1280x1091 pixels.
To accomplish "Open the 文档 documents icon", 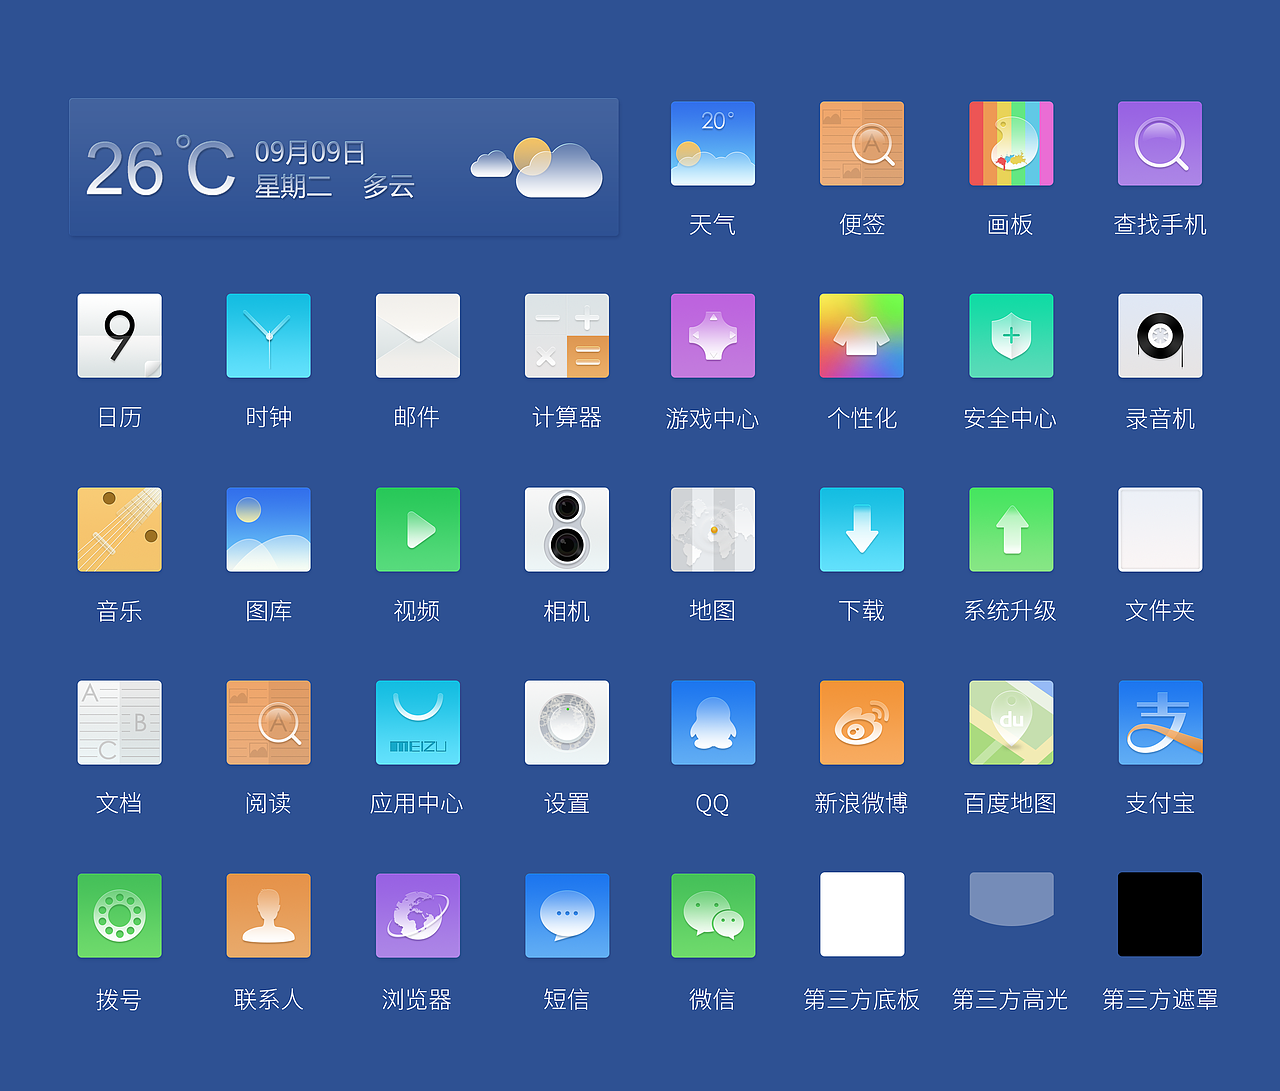I will (120, 723).
